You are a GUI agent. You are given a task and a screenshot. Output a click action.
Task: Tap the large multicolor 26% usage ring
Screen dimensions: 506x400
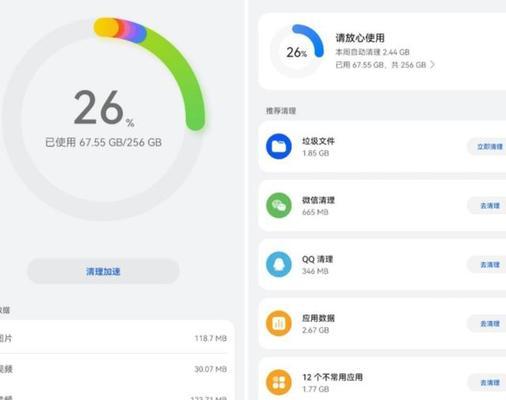coord(103,118)
